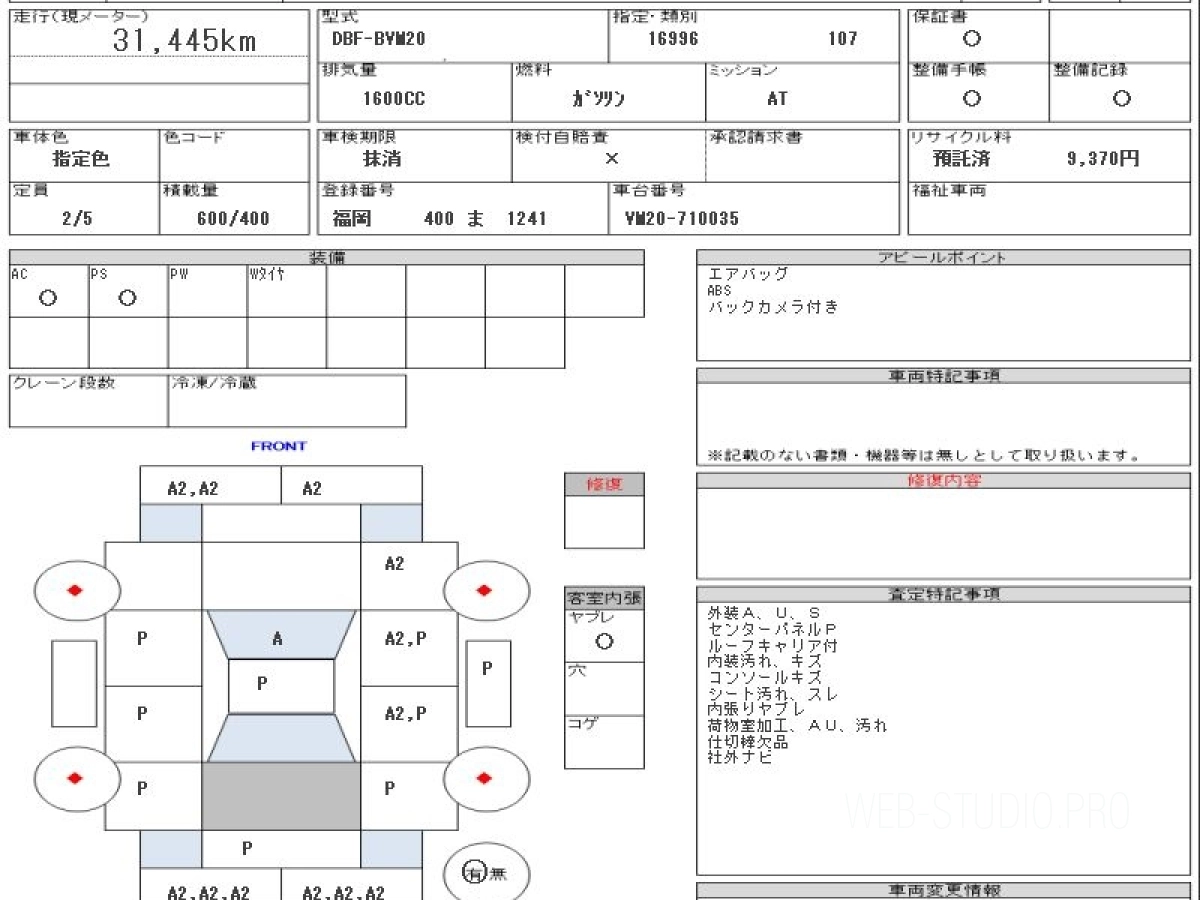This screenshot has width=1200, height=900.
Task: Select バックカメラ付き appeal point
Action: click(773, 307)
